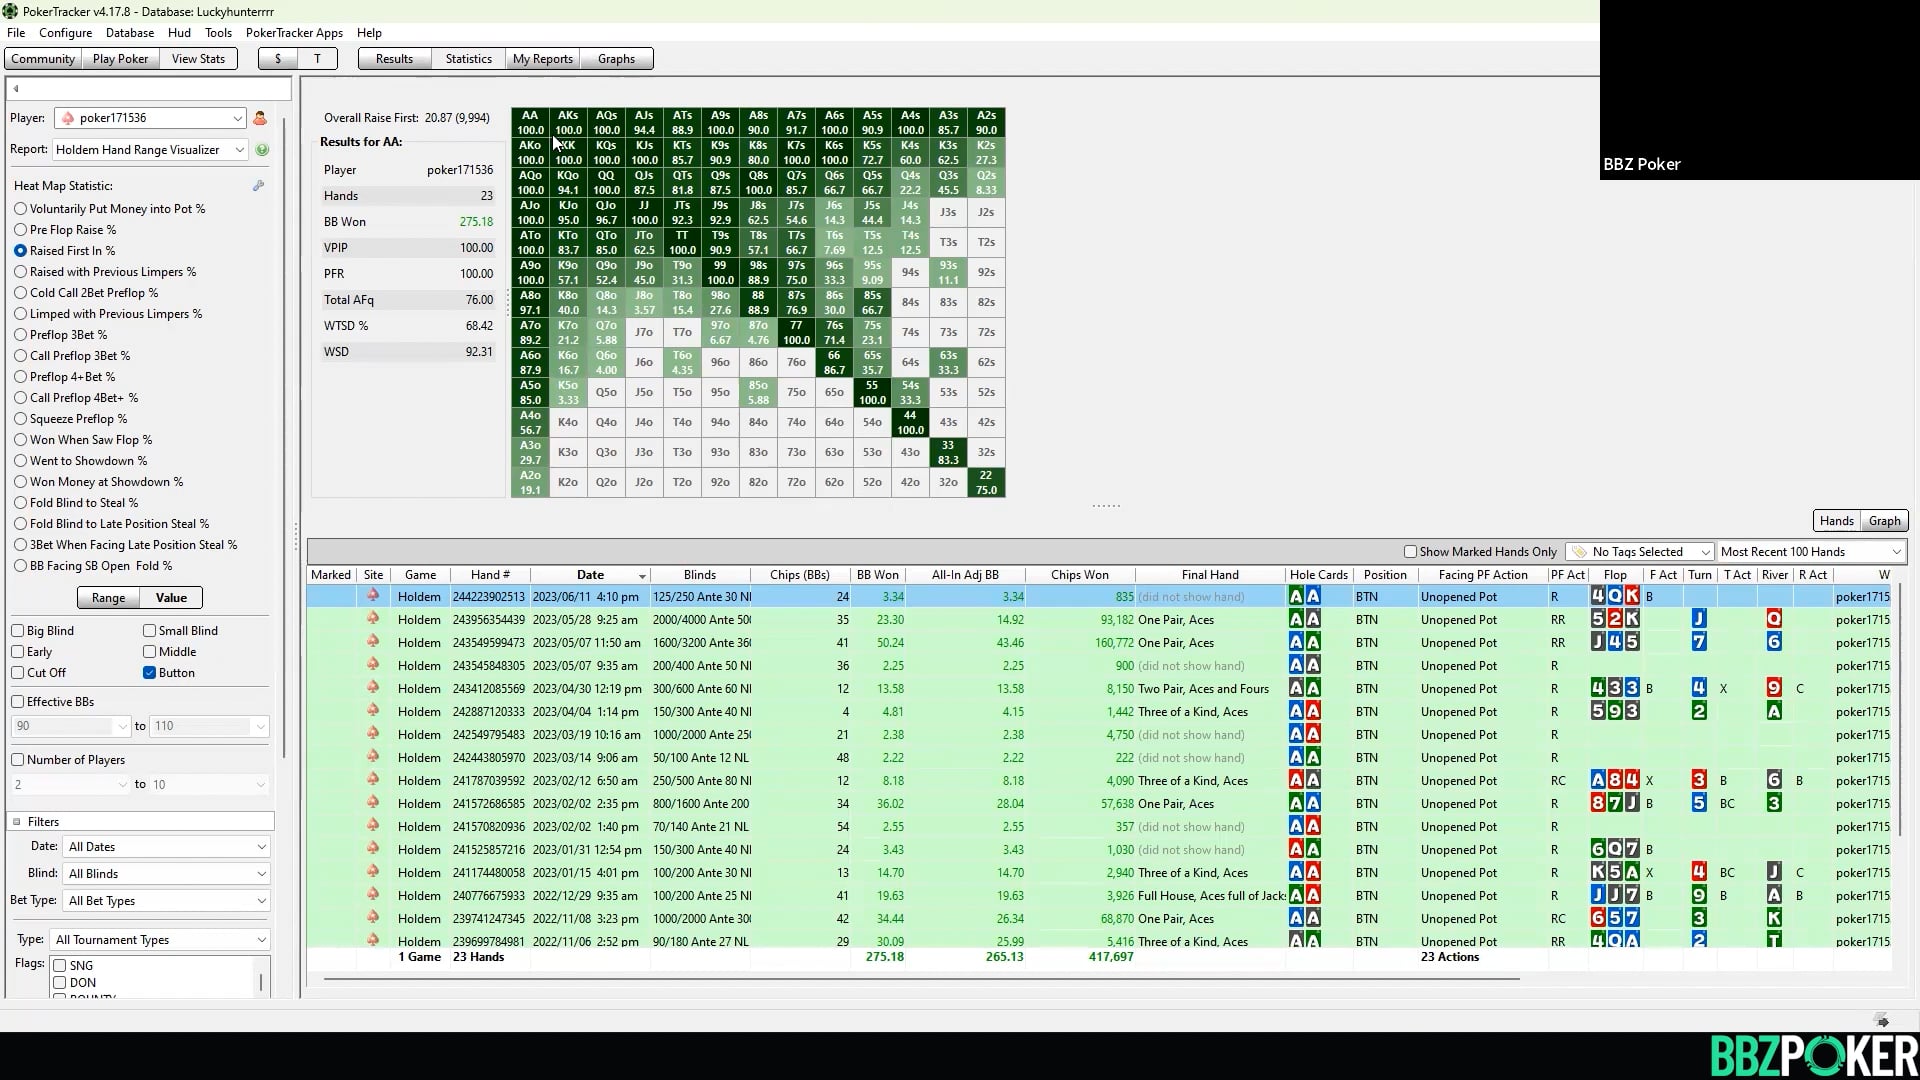Click the filter-apply icon near the bottom right
The image size is (1920, 1080).
1881,1020
